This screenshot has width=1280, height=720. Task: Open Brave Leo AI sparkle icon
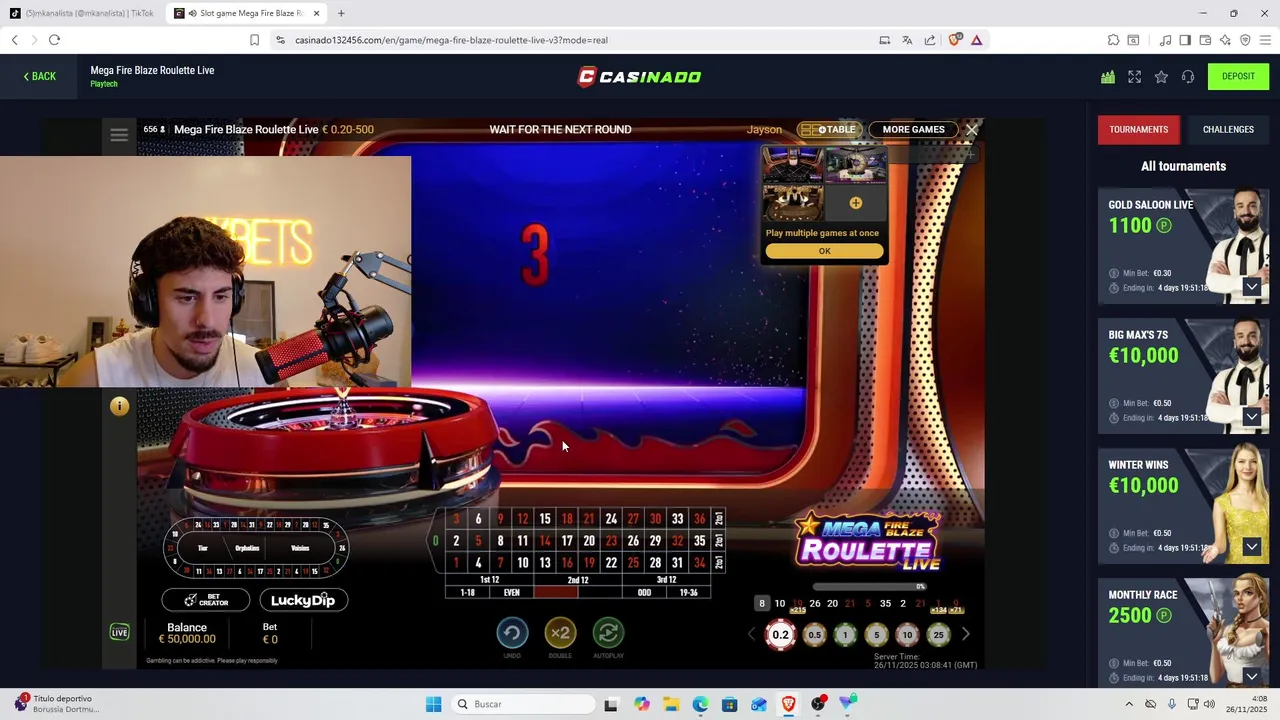1225,40
